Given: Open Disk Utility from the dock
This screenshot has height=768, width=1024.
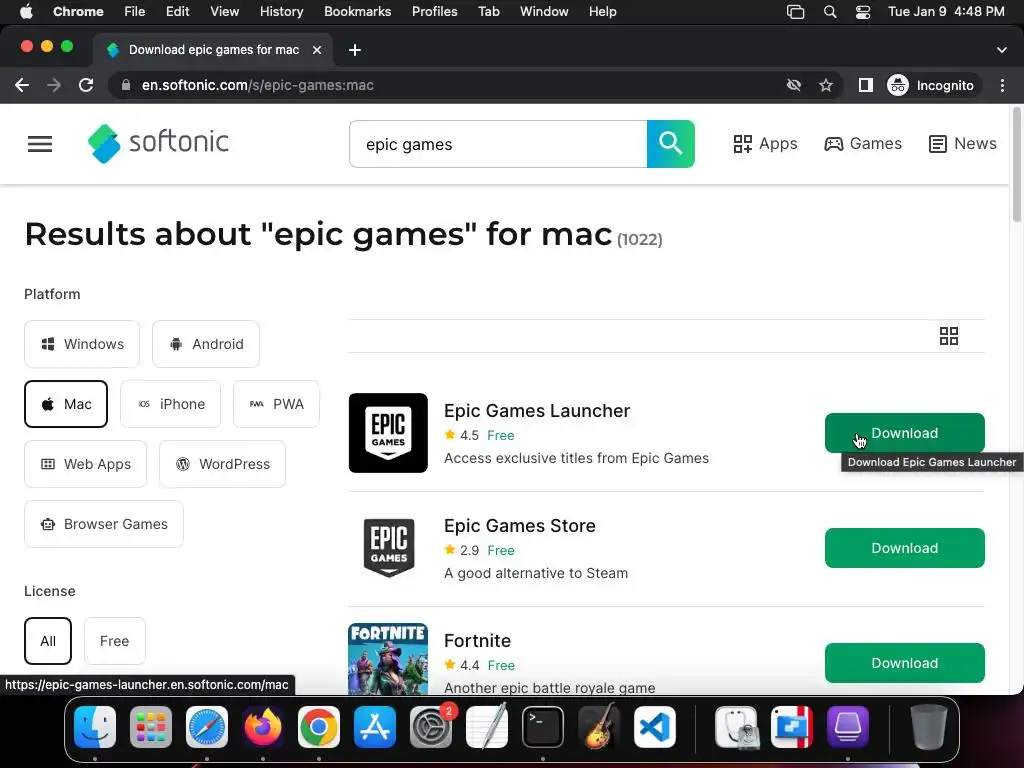Looking at the screenshot, I should [x=736, y=727].
